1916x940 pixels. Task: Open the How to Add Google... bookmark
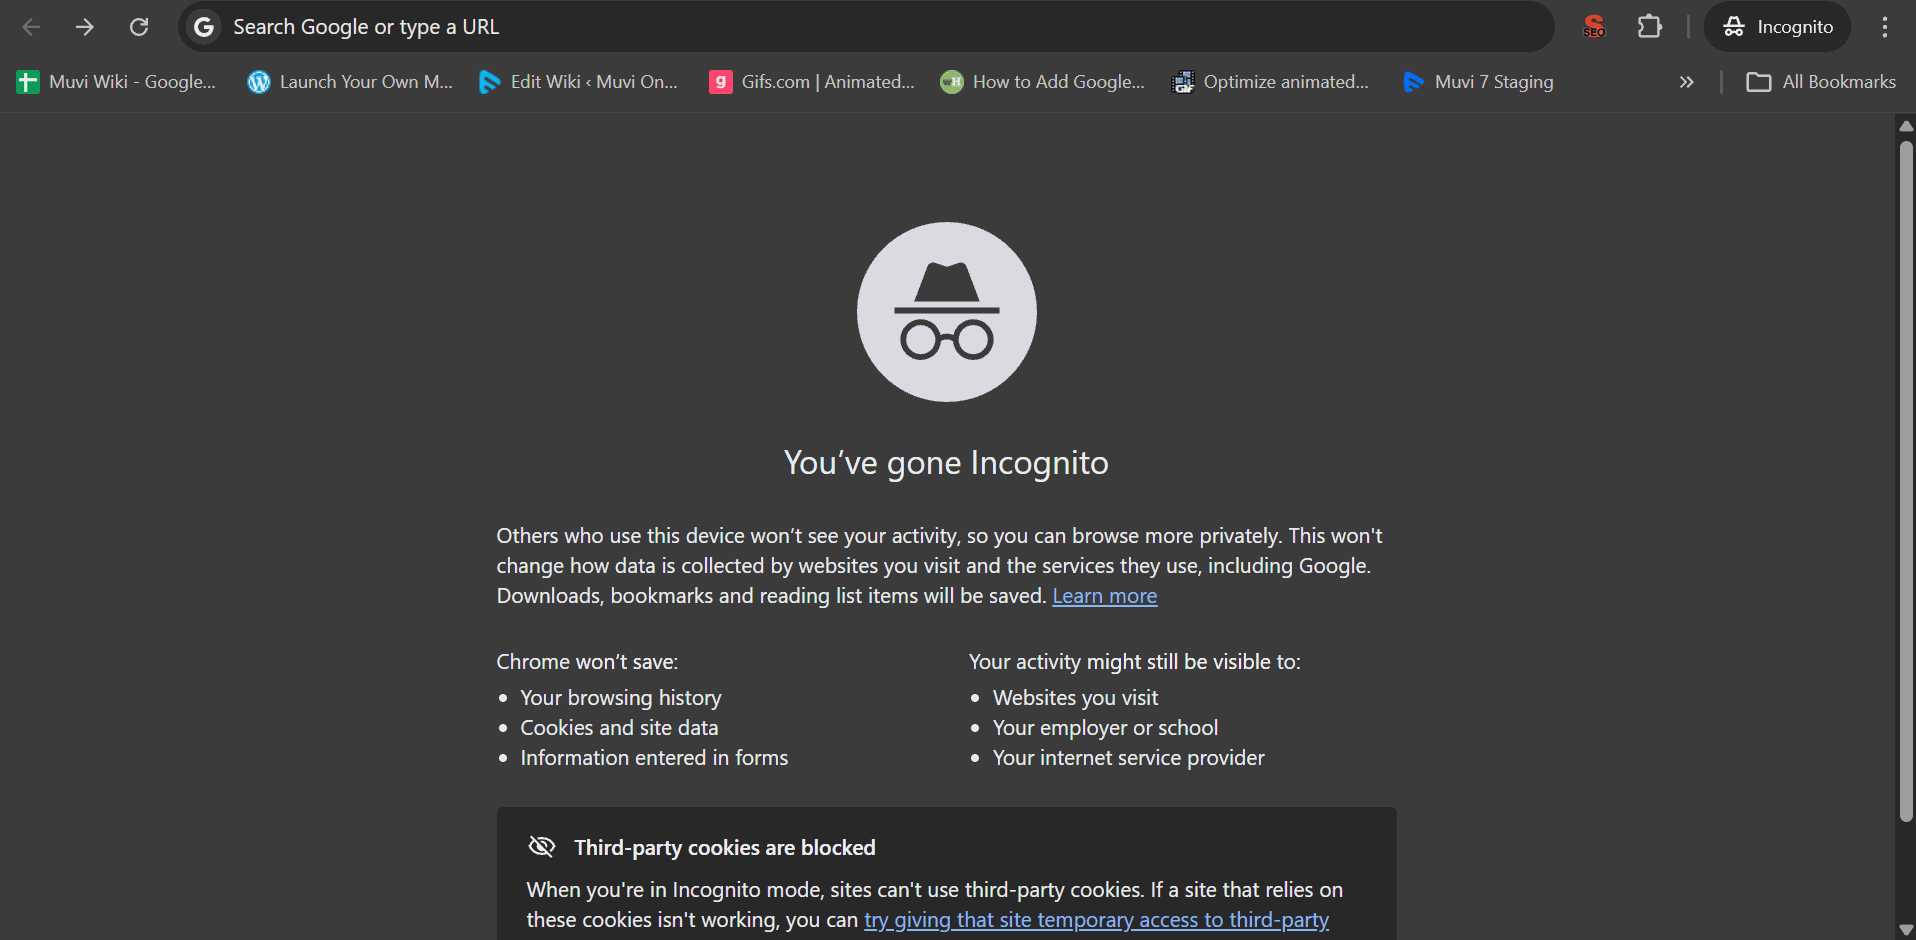click(x=1043, y=82)
